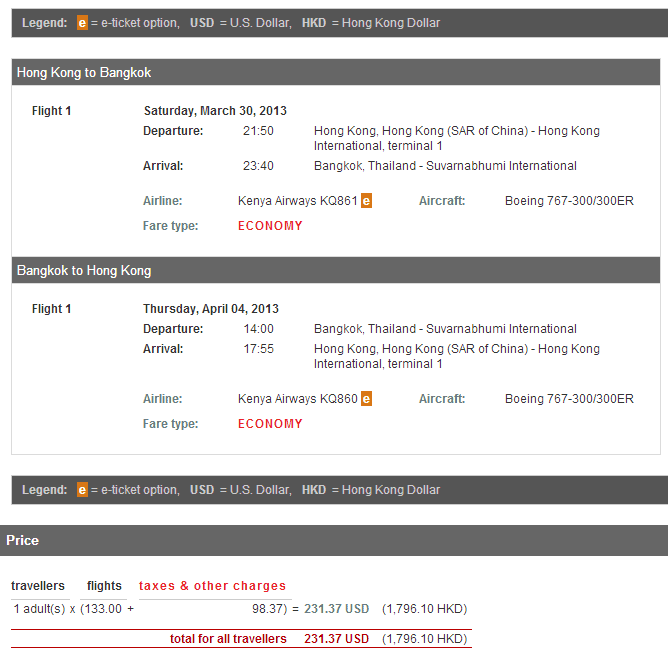The height and width of the screenshot is (655, 668).
Task: Click the Saturday, March 30, 2013 date
Action: pyautogui.click(x=215, y=111)
